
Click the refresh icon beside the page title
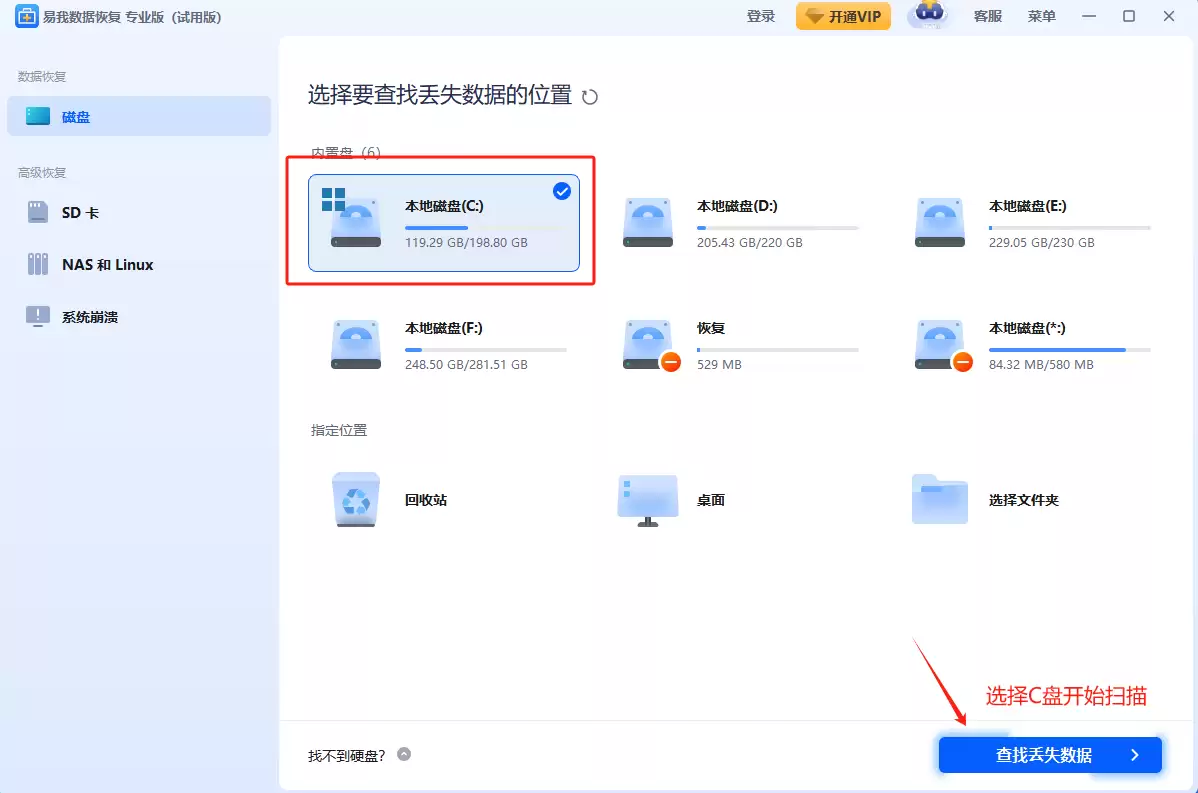(590, 97)
